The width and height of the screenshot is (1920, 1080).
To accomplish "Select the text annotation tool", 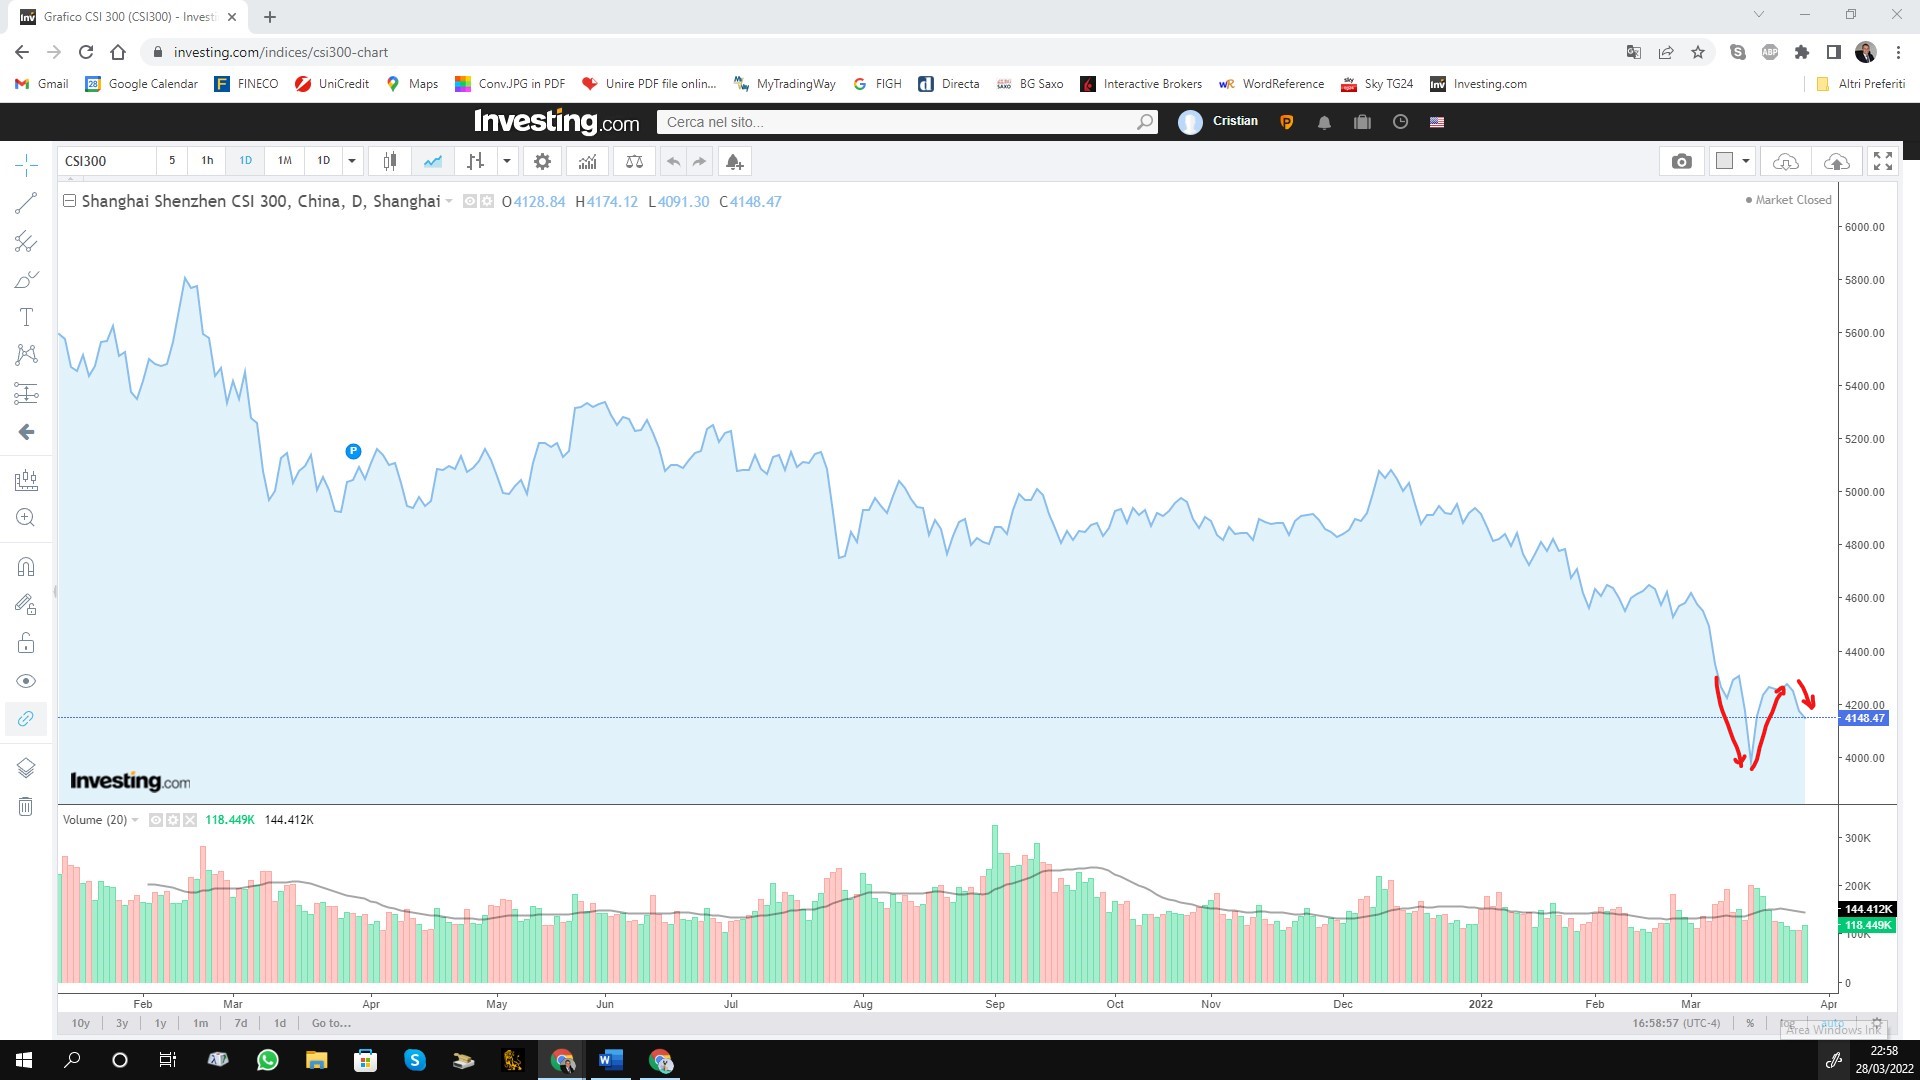I will 26,317.
